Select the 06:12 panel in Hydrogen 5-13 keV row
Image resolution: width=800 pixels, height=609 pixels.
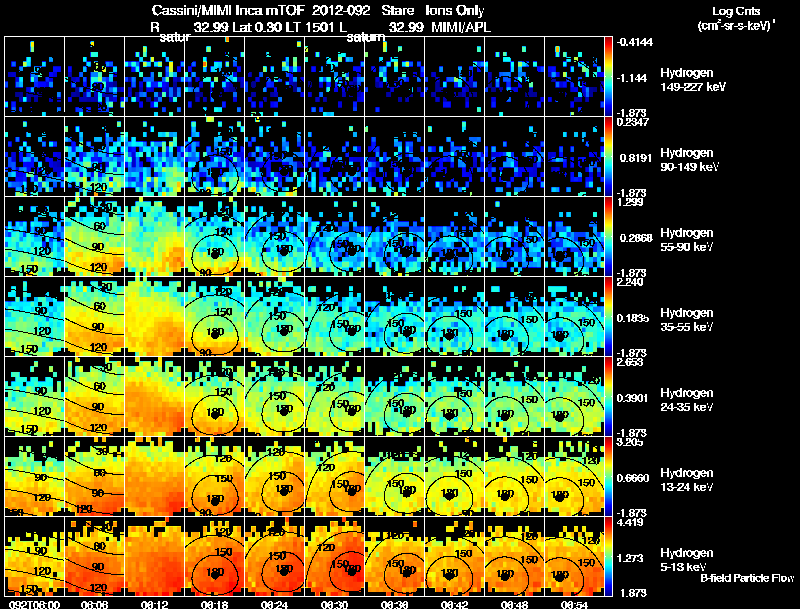155,556
